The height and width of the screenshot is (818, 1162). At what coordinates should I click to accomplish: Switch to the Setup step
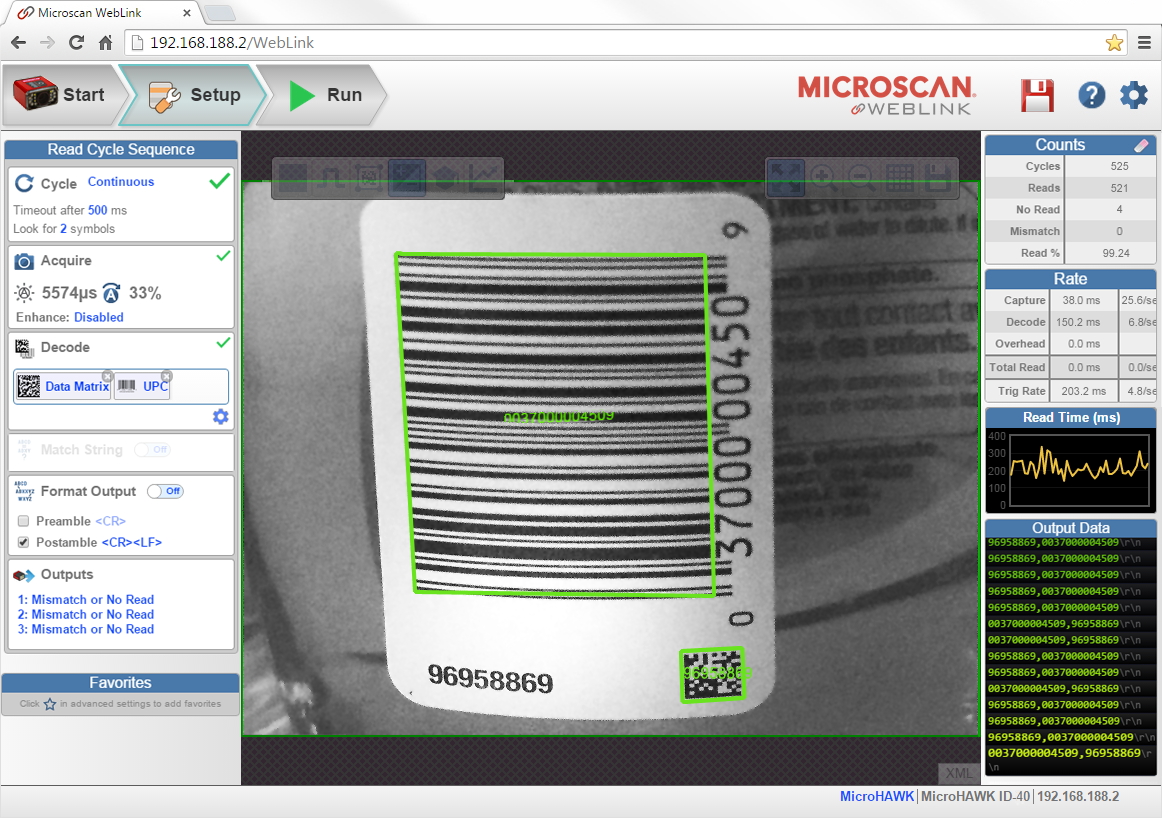tap(194, 95)
